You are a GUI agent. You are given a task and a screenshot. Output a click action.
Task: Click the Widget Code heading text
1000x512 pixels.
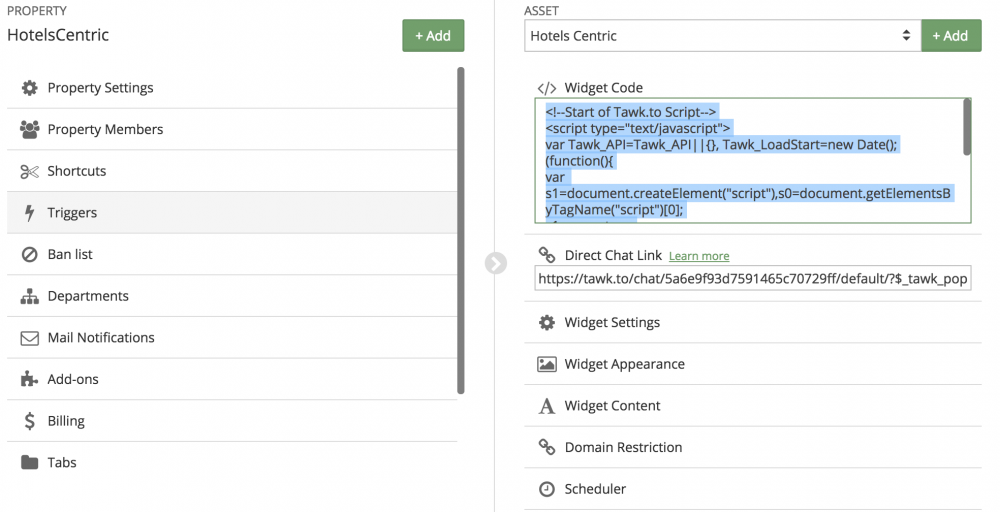point(603,88)
